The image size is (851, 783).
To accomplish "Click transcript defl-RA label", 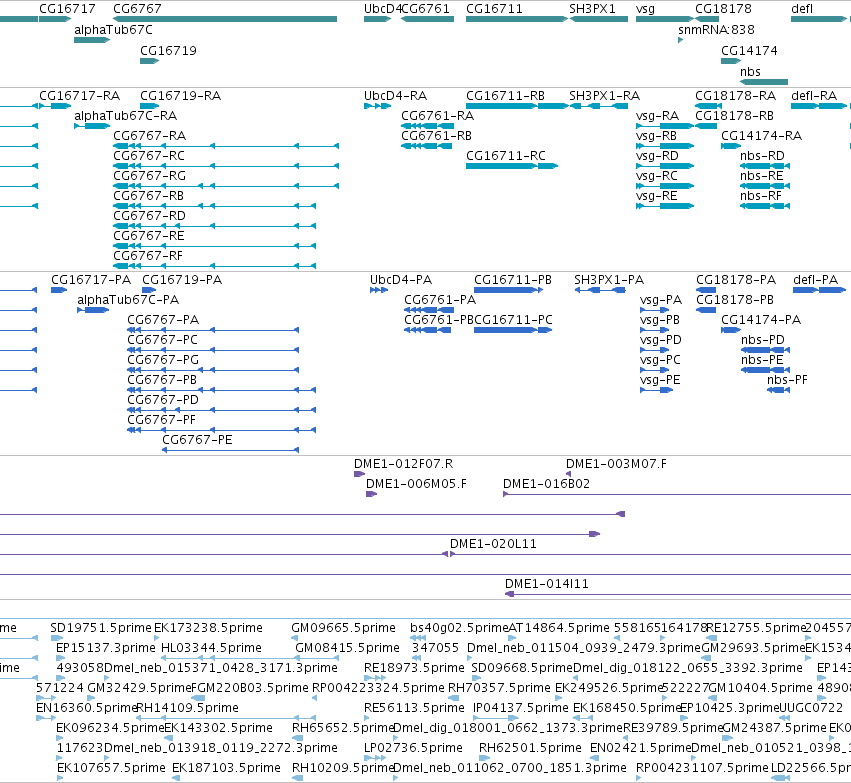I will [815, 96].
